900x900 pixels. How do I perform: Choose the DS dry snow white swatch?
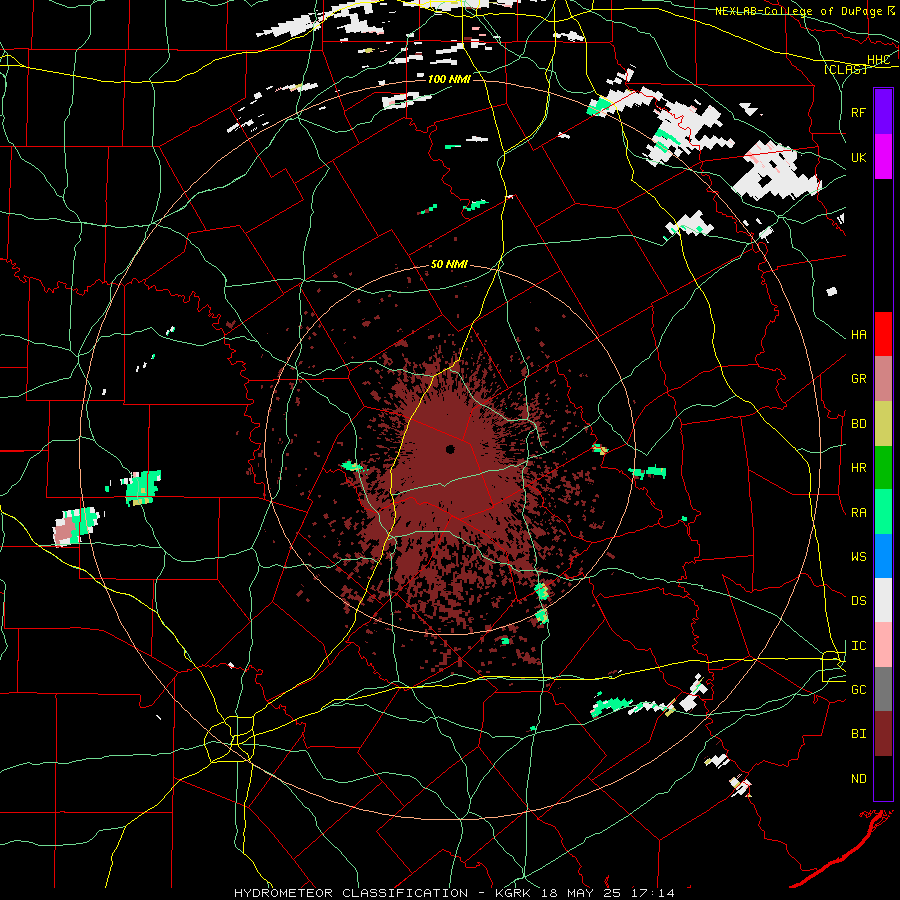click(883, 600)
